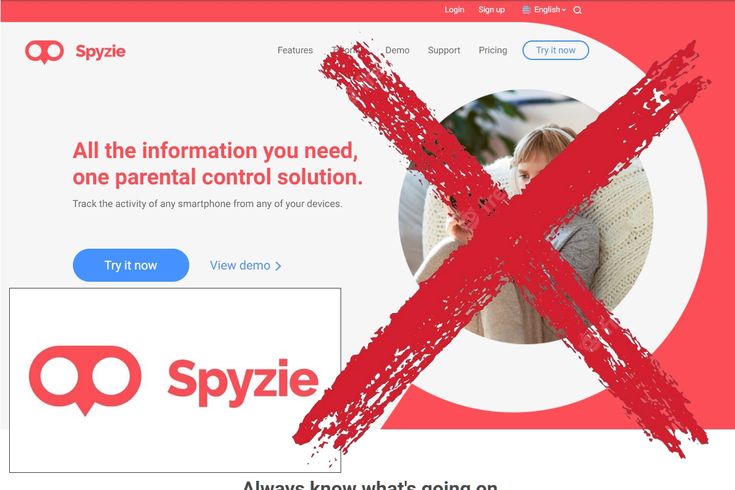Viewport: 735px width, 490px height.
Task: Click the Always know what's going on heading
Action: pyautogui.click(x=370, y=485)
